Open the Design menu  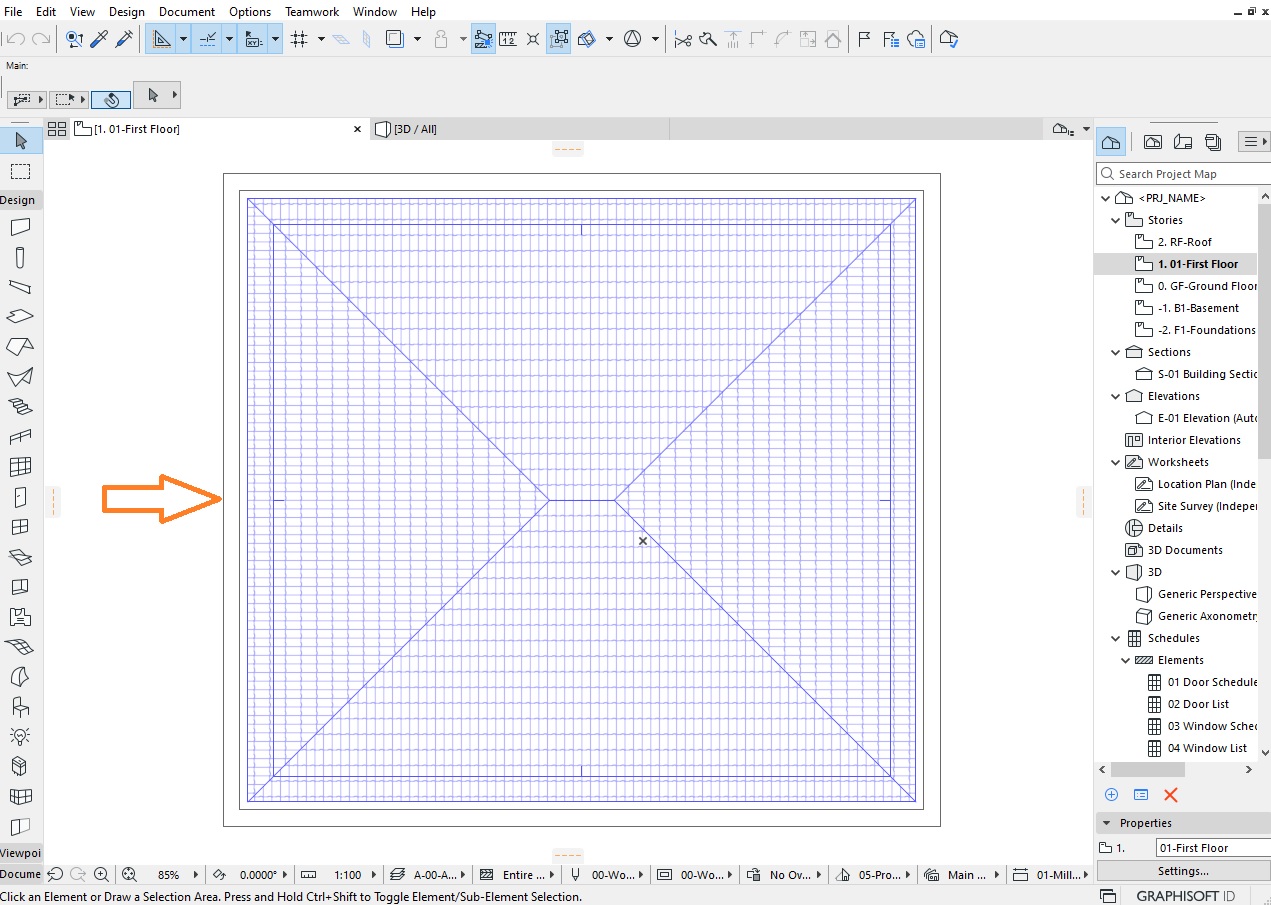(x=127, y=11)
